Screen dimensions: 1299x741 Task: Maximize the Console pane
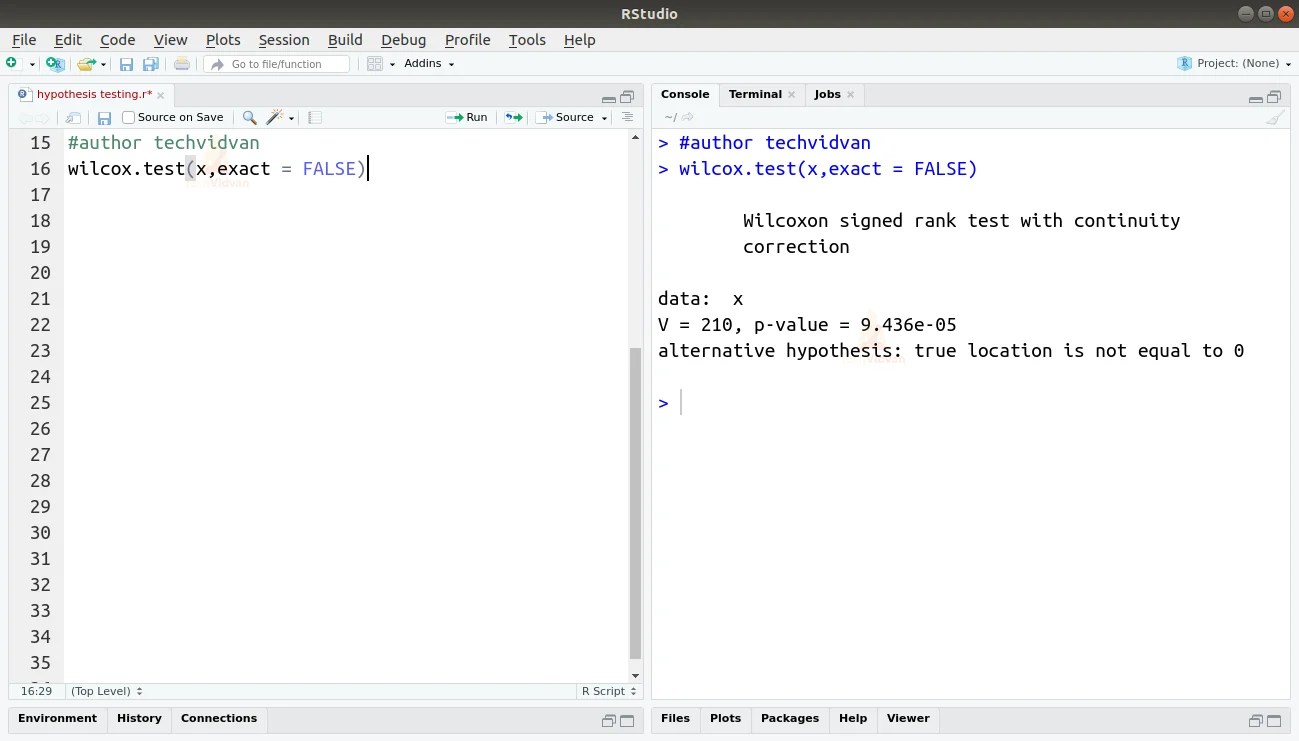click(x=1274, y=97)
